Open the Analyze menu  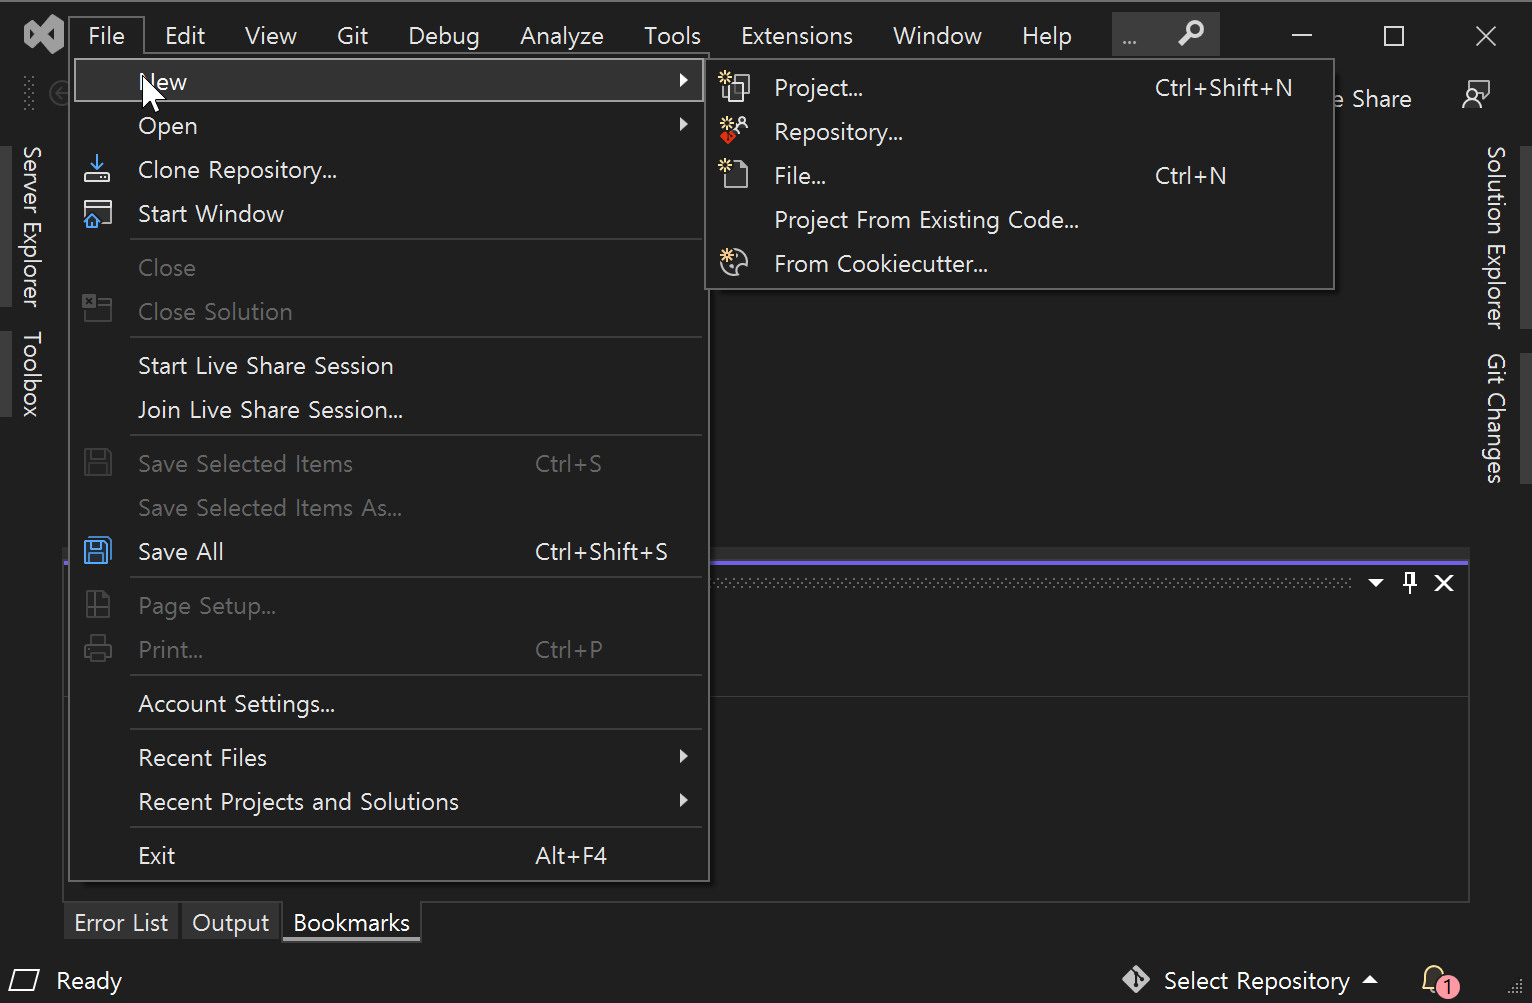[562, 36]
